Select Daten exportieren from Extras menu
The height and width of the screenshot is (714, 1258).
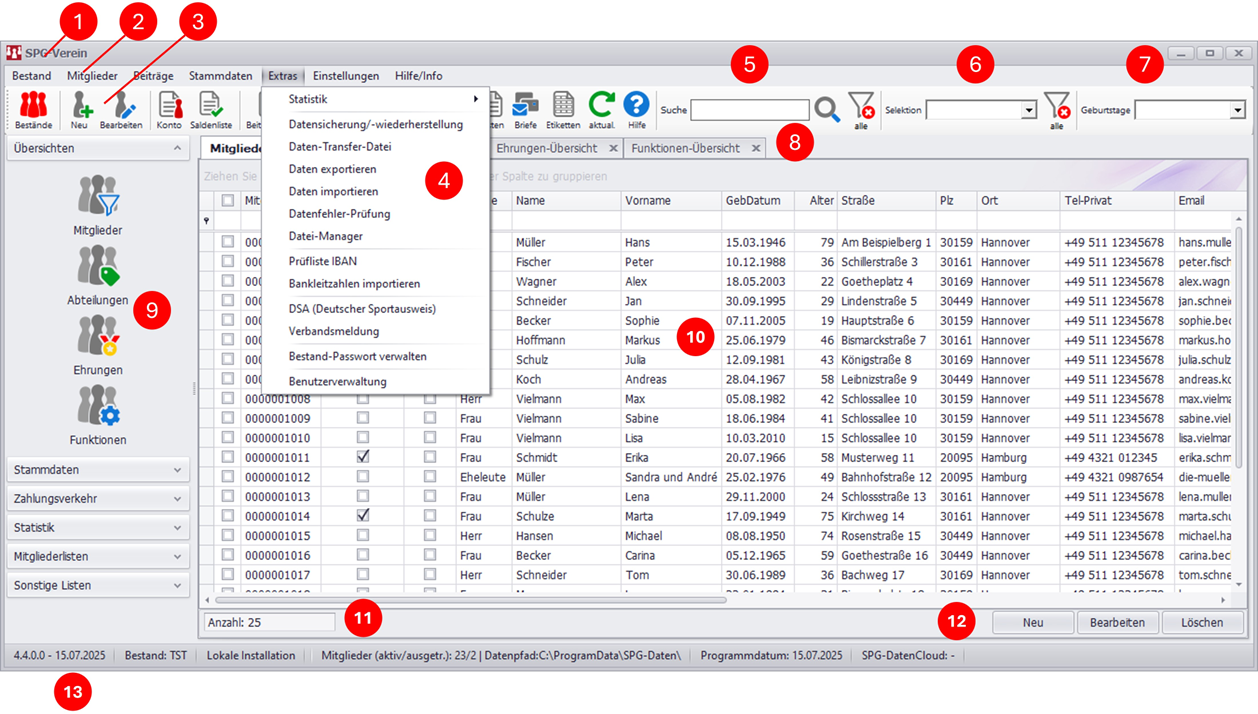333,169
